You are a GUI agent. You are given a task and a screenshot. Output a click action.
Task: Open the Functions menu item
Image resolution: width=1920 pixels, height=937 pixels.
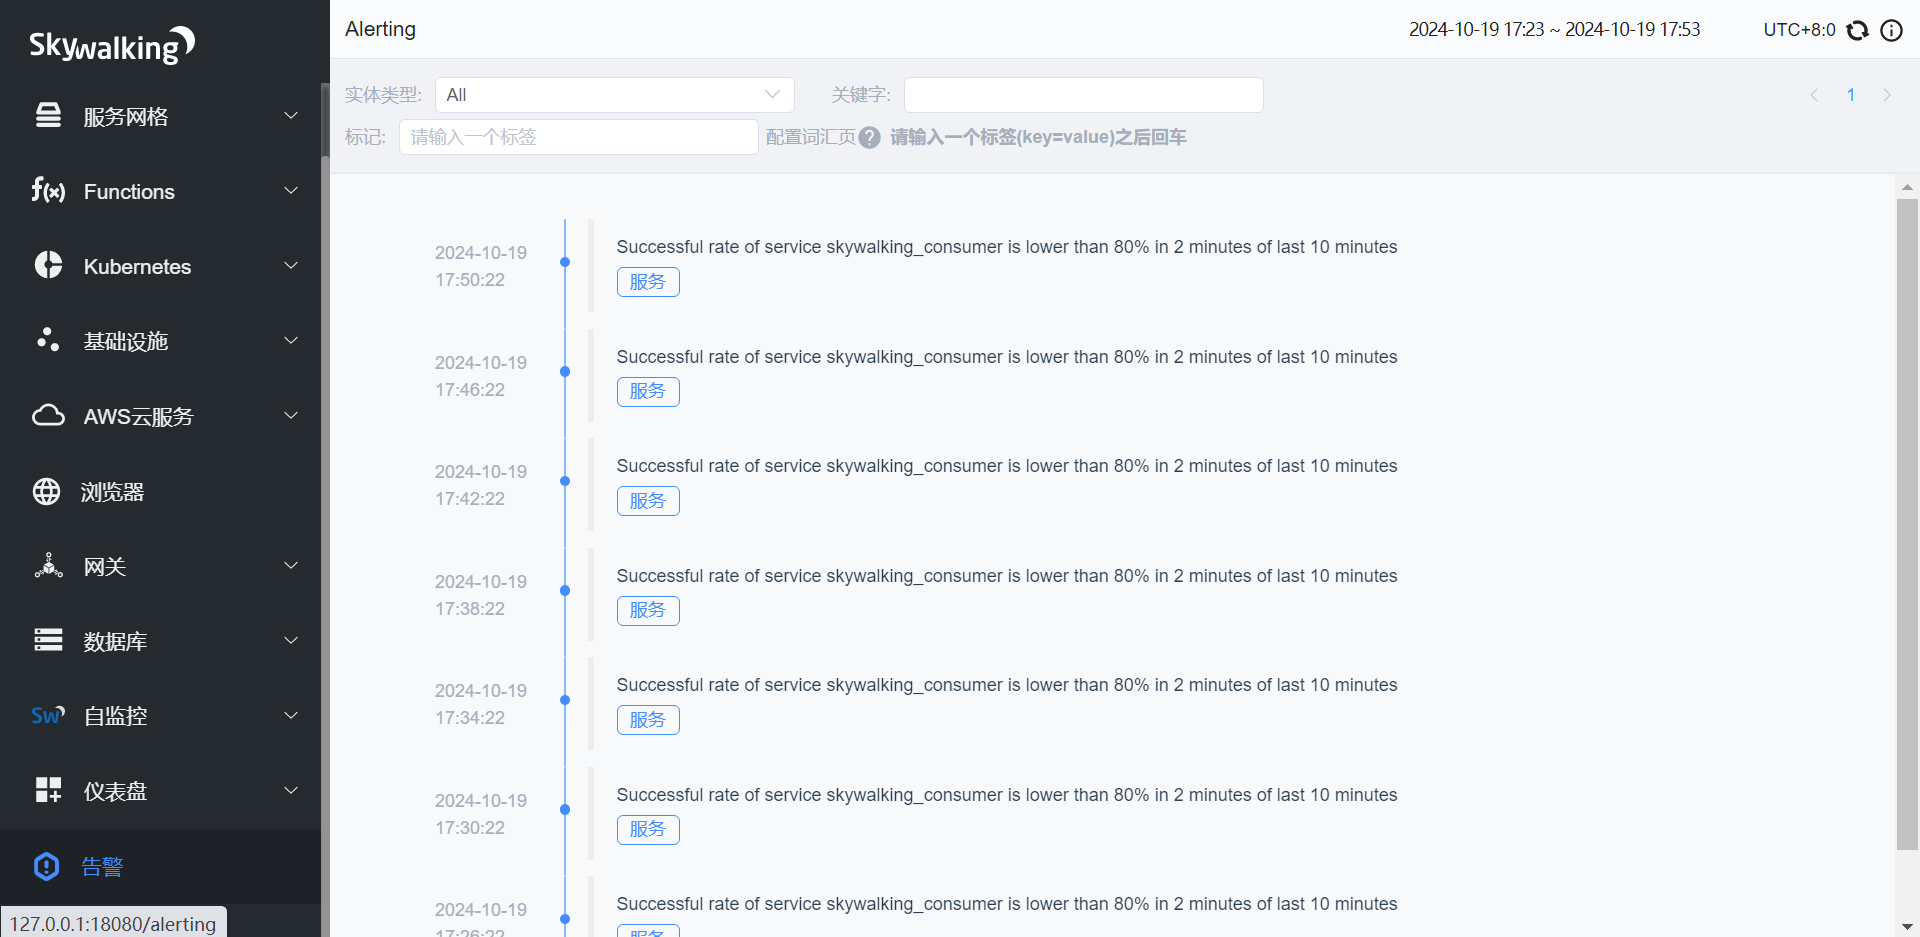tap(160, 191)
